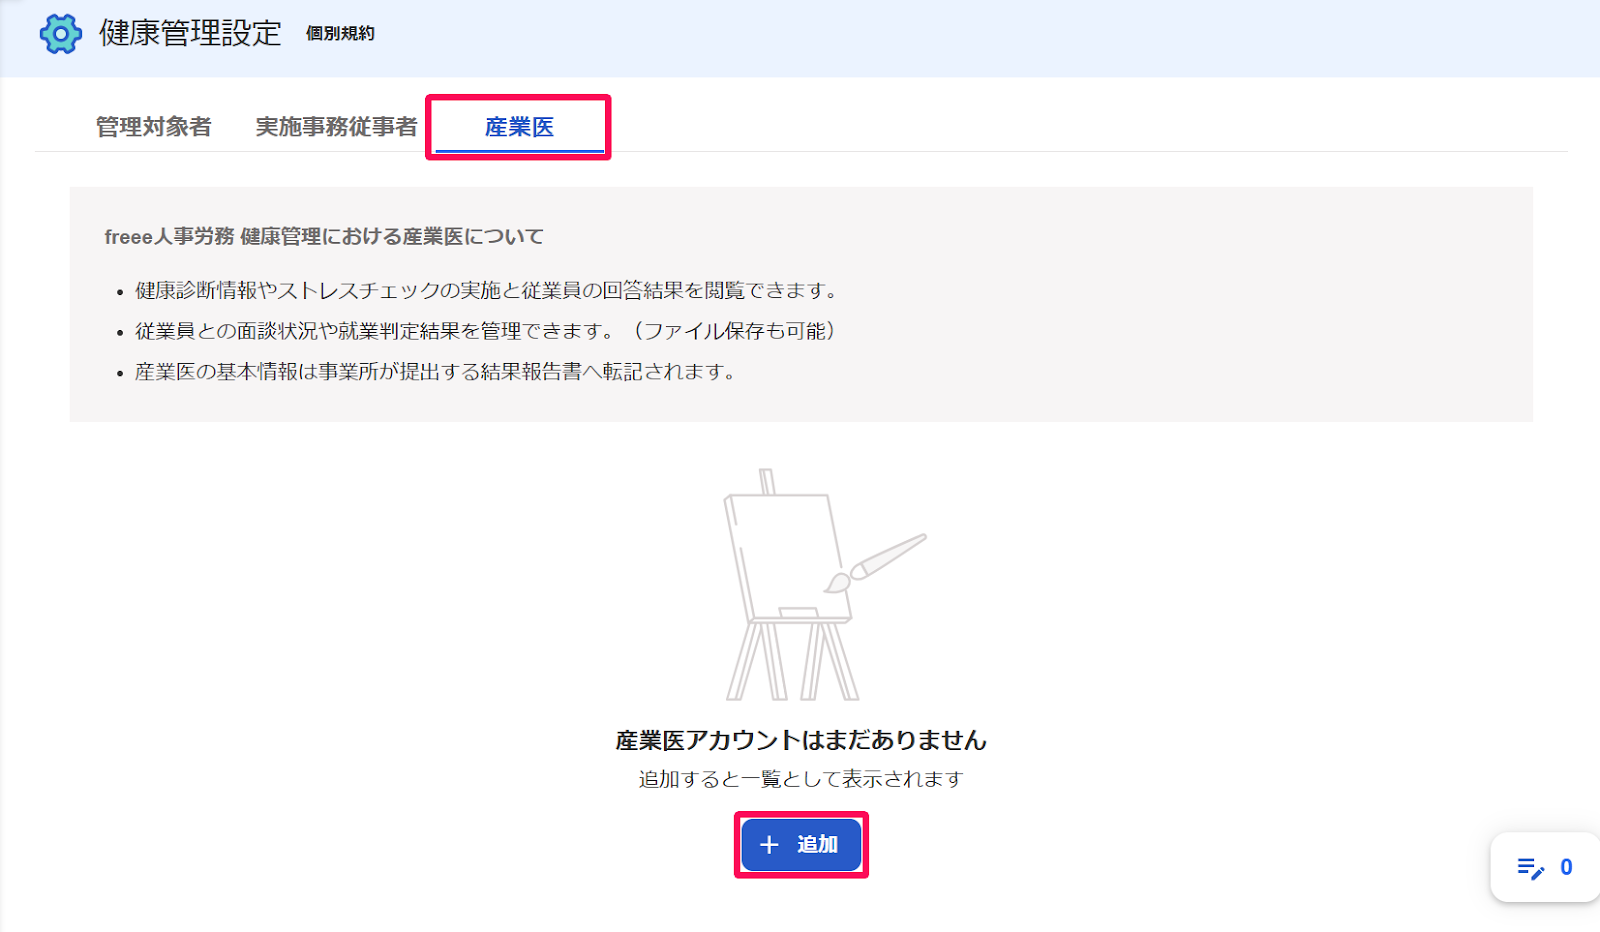The height and width of the screenshot is (932, 1600).
Task: Click the bullet about 産業医の基本情報
Action: coord(436,372)
